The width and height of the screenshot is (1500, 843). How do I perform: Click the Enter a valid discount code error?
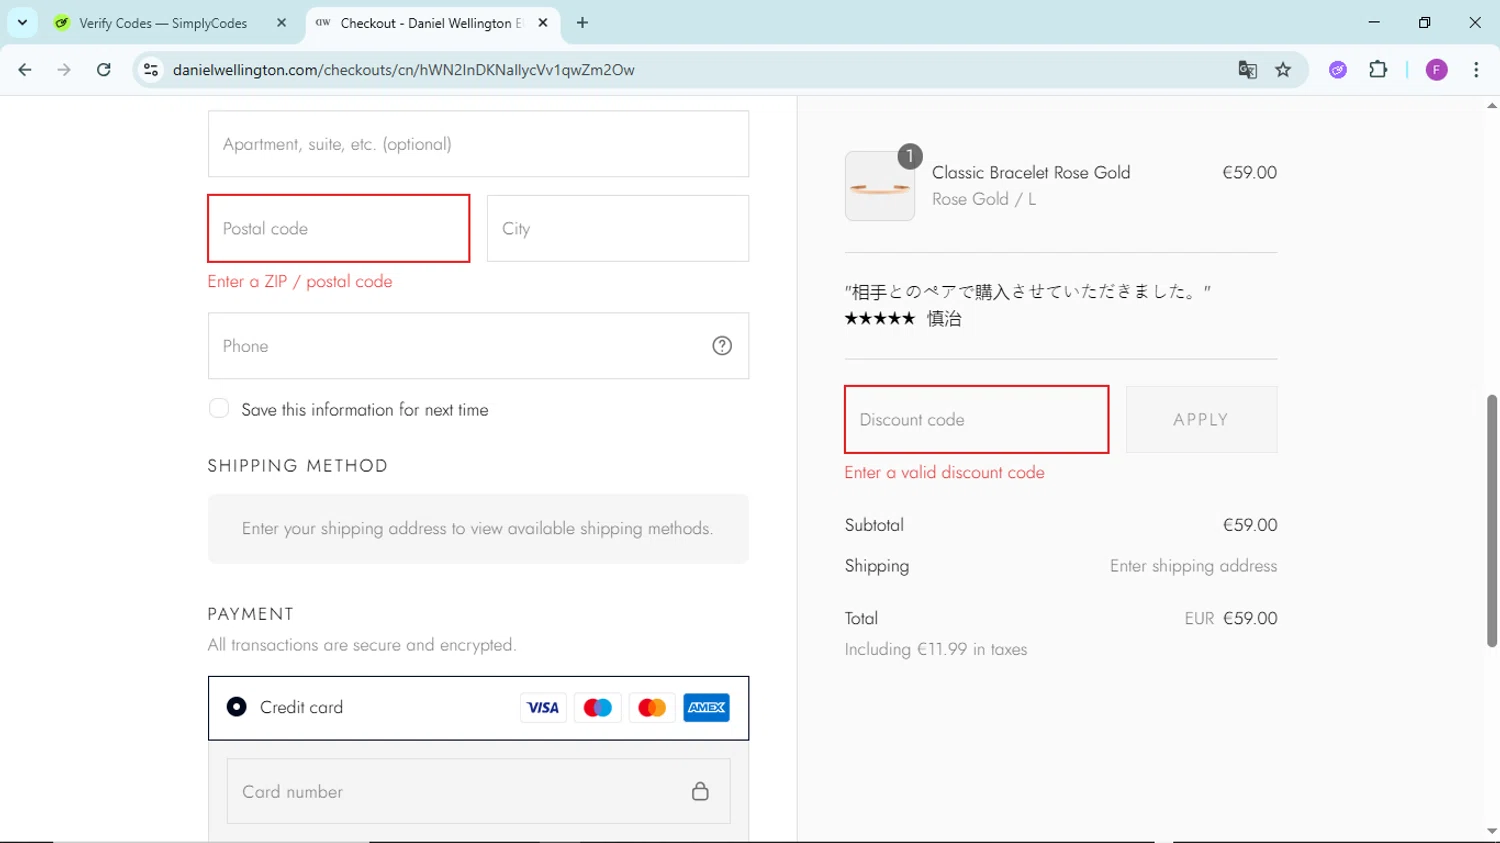(x=944, y=473)
